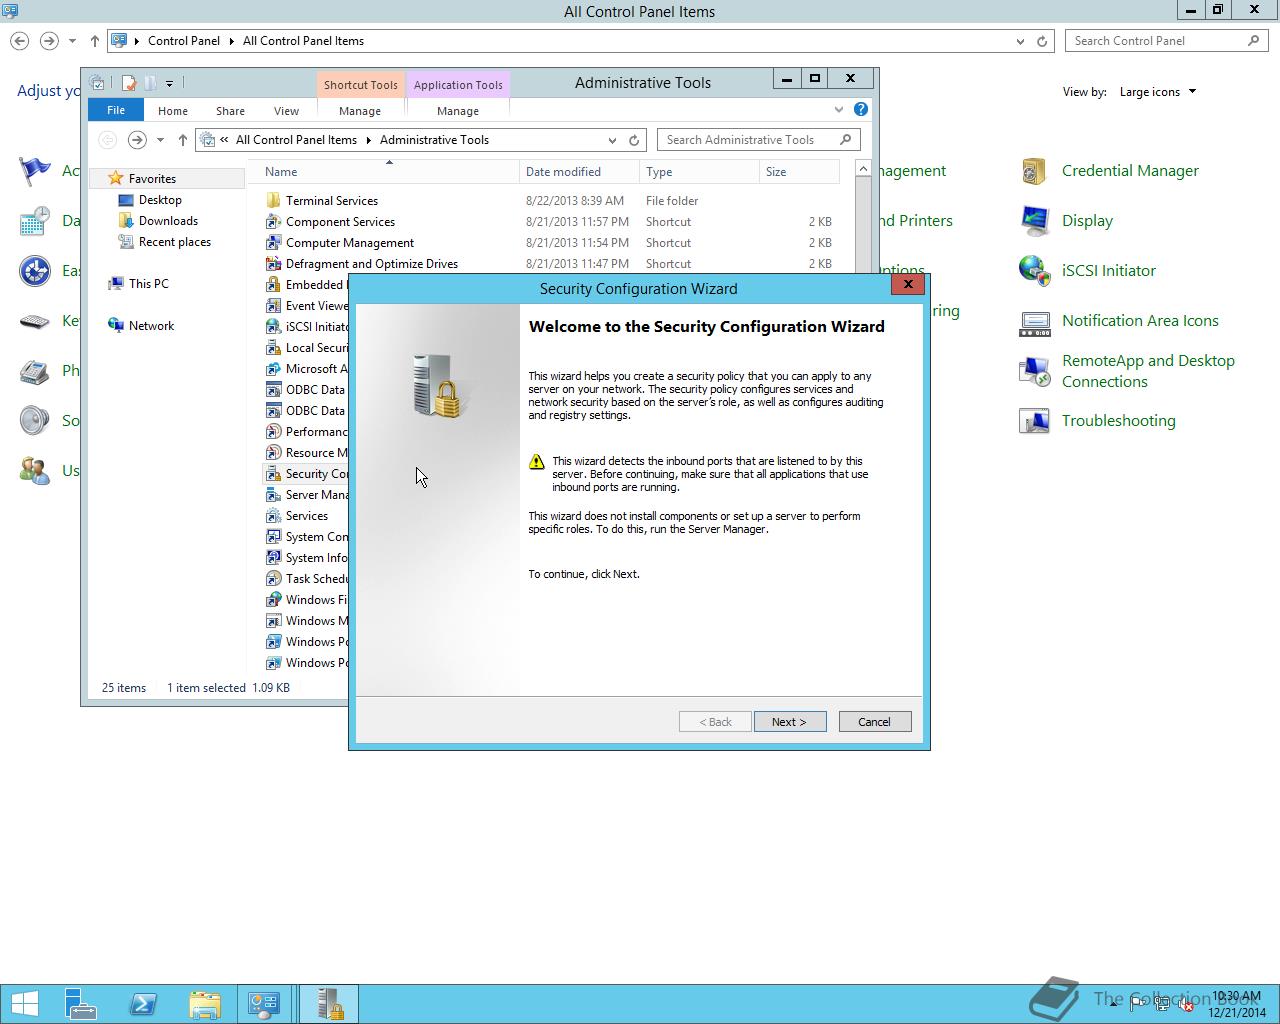1280x1024 pixels.
Task: Click the Display monitor icon
Action: click(1034, 221)
